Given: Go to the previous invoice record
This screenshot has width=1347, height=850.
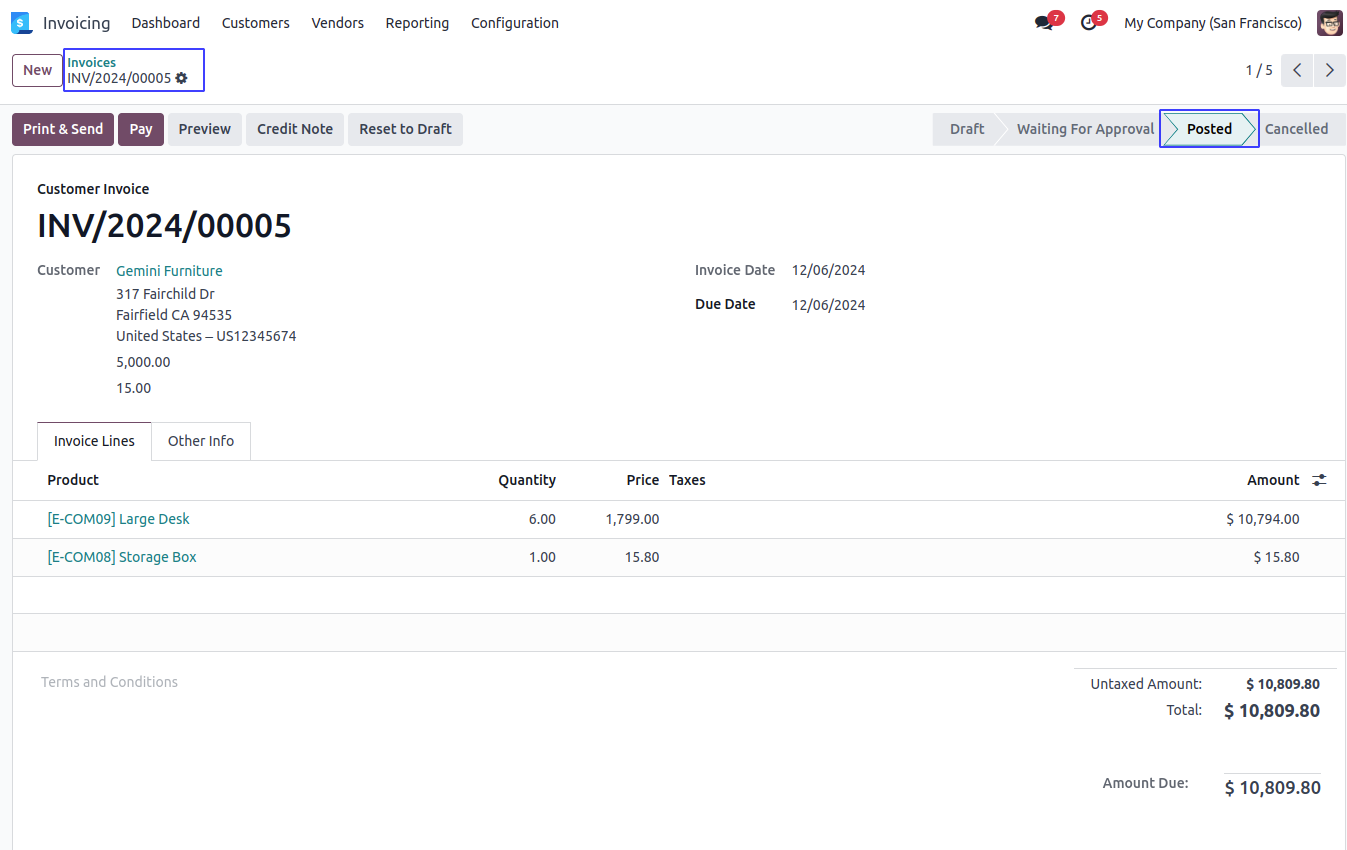Looking at the screenshot, I should click(1297, 70).
